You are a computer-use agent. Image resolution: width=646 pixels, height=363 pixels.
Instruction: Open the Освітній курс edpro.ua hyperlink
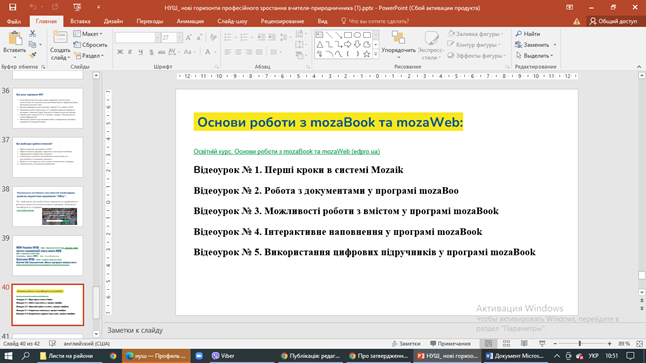coord(287,152)
